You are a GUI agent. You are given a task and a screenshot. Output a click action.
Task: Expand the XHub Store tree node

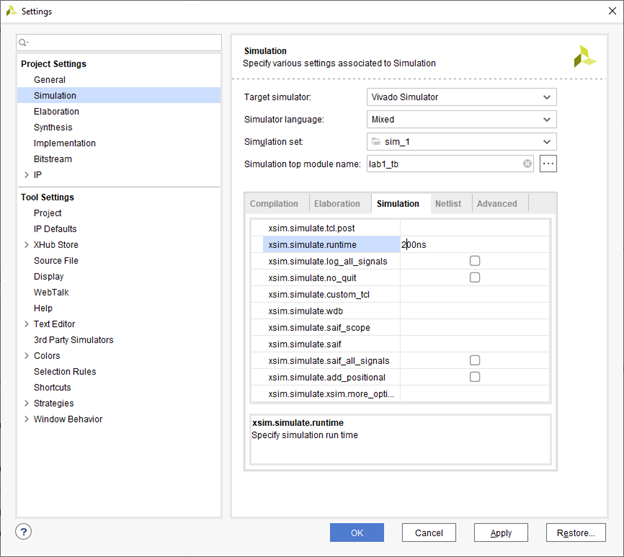click(x=26, y=245)
